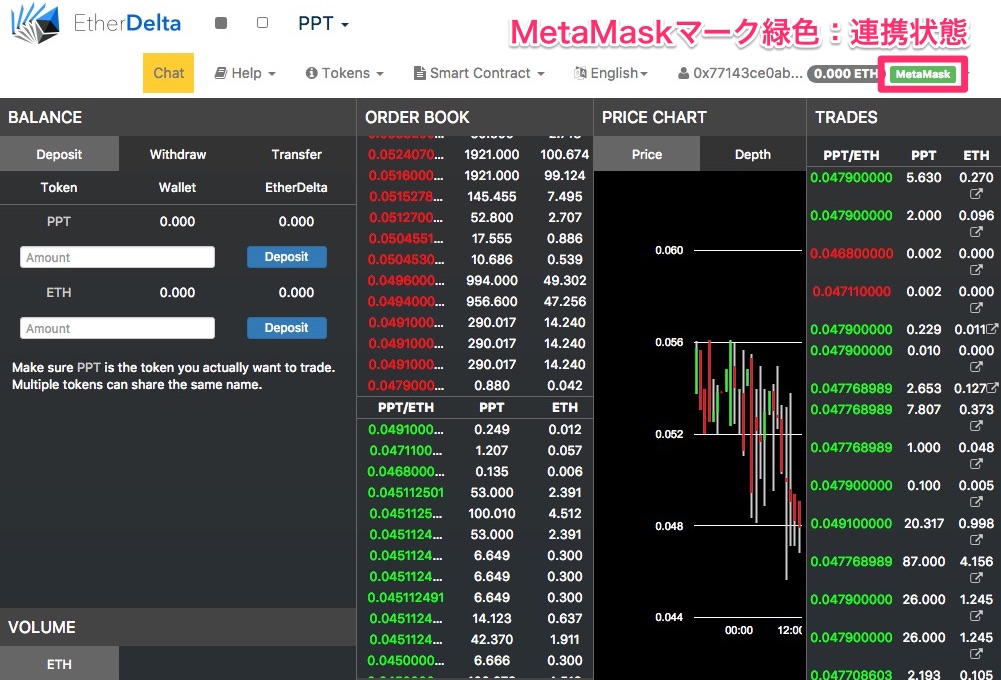1001x680 pixels.
Task: Select the filled dark theme square
Action: click(x=221, y=23)
